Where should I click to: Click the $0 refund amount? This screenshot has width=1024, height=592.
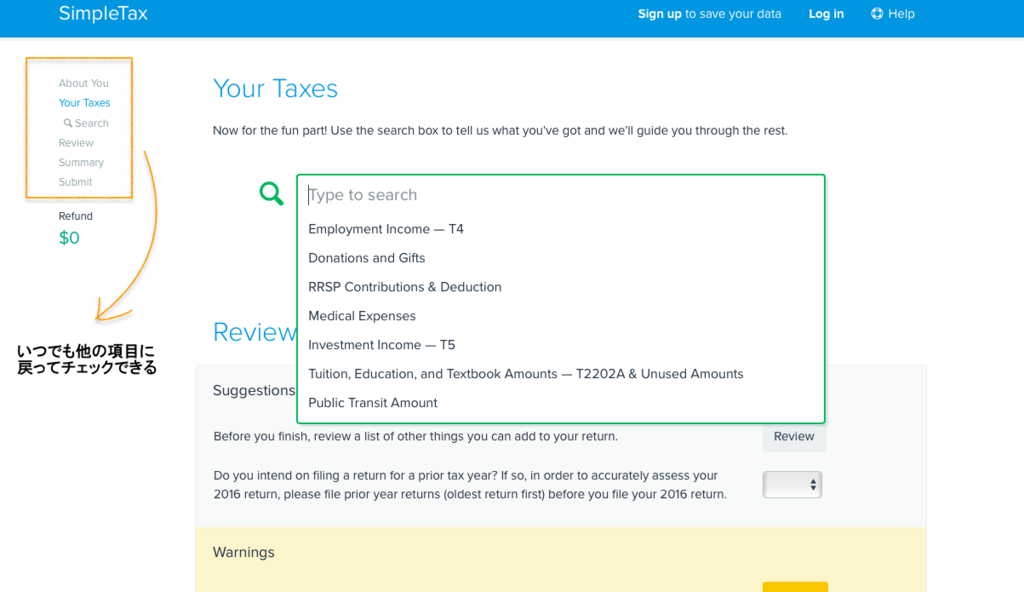point(69,238)
